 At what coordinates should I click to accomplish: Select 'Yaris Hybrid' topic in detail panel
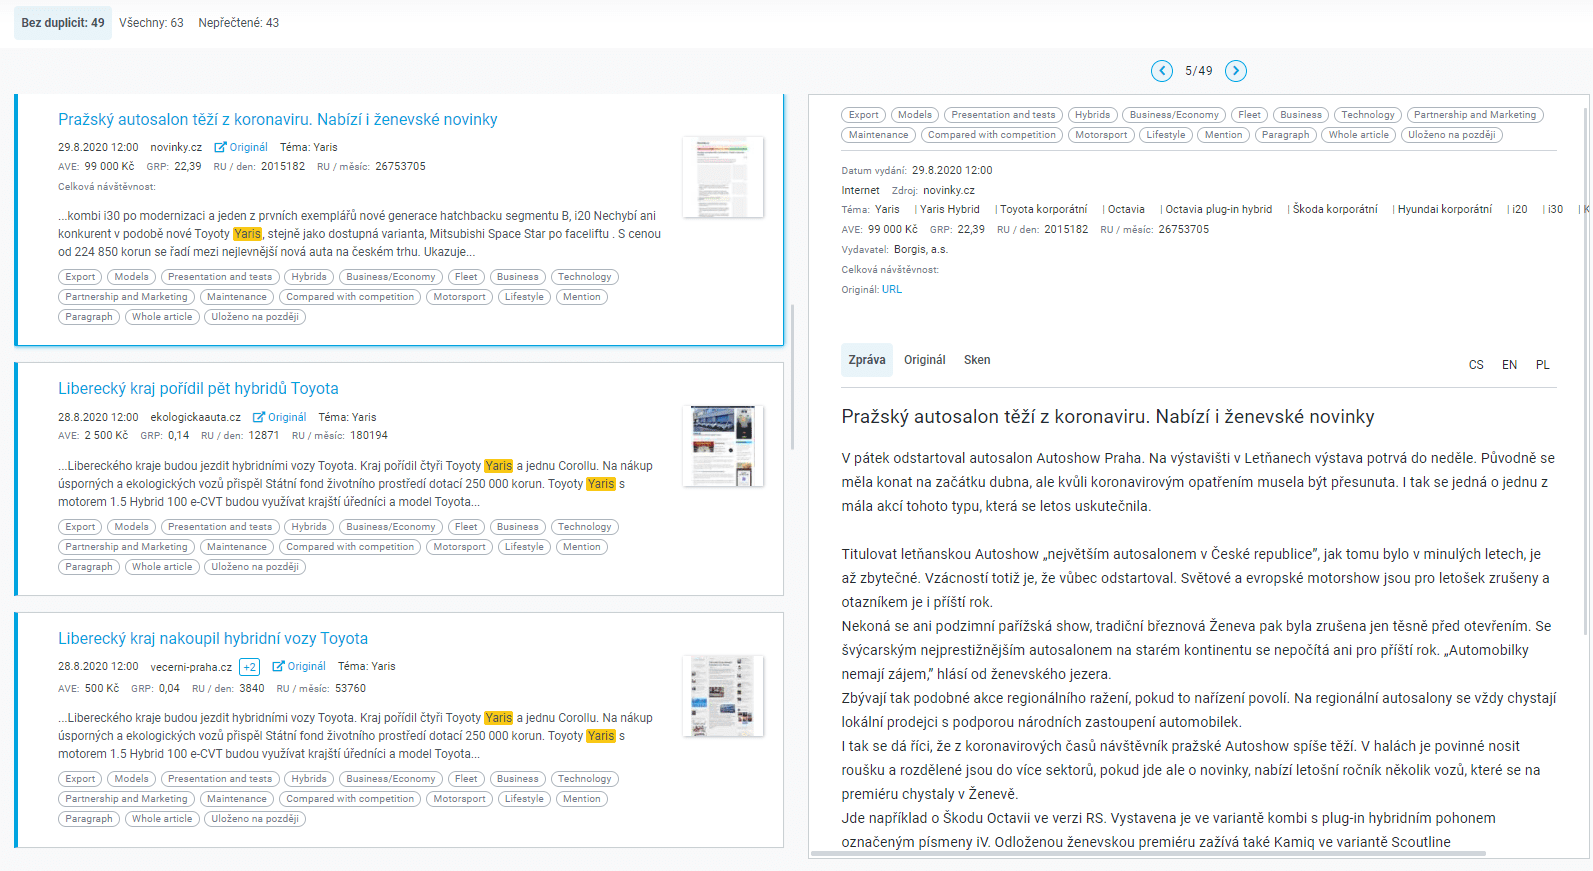(950, 210)
